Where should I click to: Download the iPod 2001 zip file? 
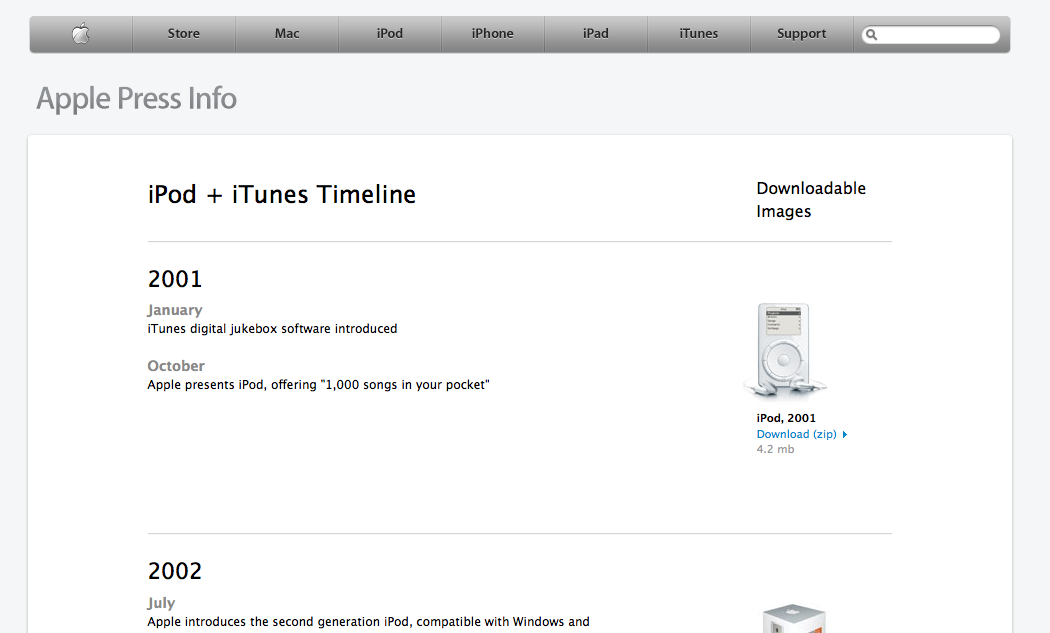click(796, 434)
